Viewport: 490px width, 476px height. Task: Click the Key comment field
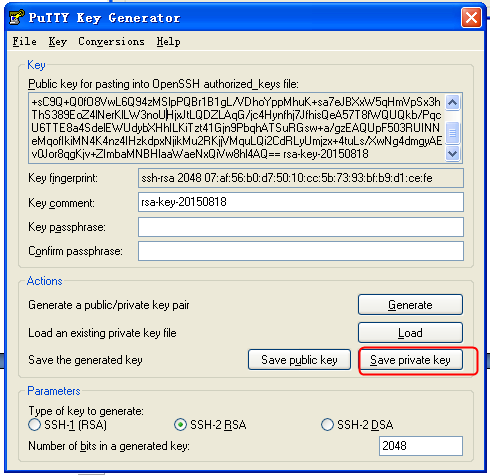point(301,202)
